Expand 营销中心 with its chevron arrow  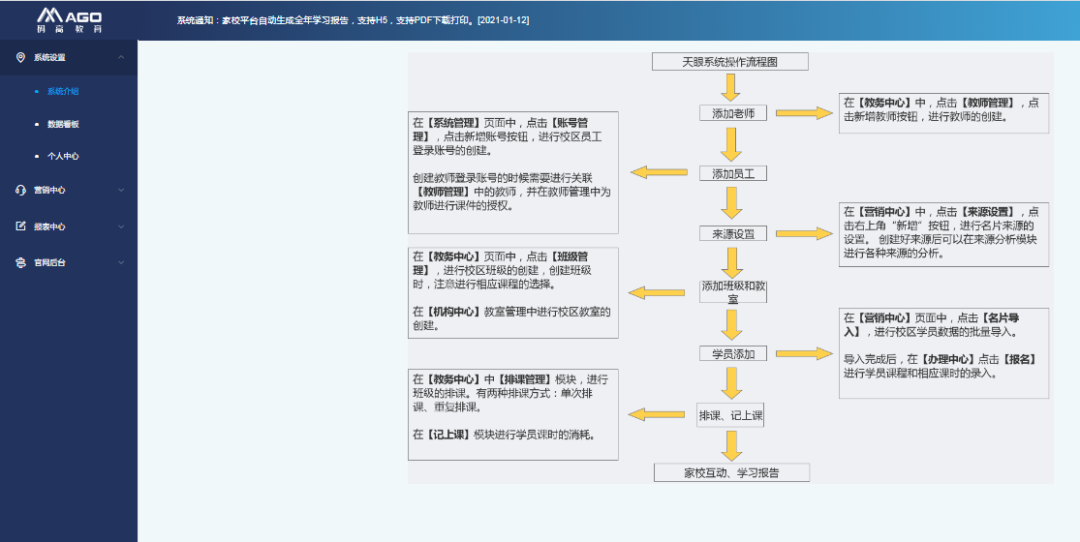[x=121, y=190]
